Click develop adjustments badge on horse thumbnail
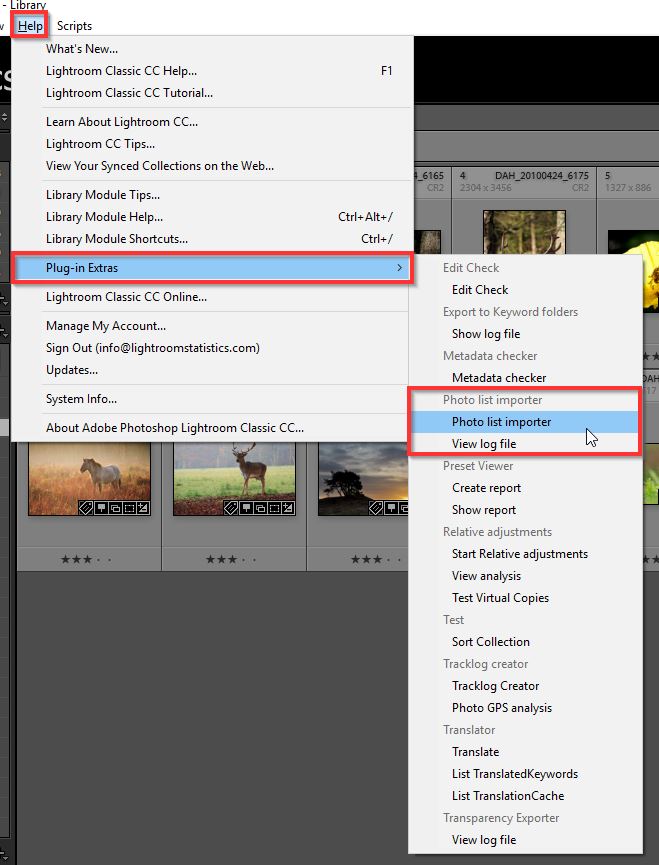Image resolution: width=659 pixels, height=865 pixels. (x=143, y=508)
